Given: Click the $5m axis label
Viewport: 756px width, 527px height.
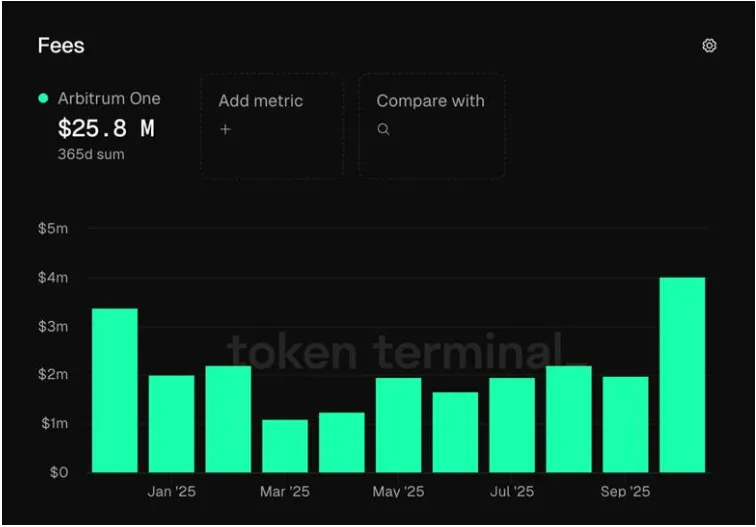Looking at the screenshot, I should click(x=52, y=229).
